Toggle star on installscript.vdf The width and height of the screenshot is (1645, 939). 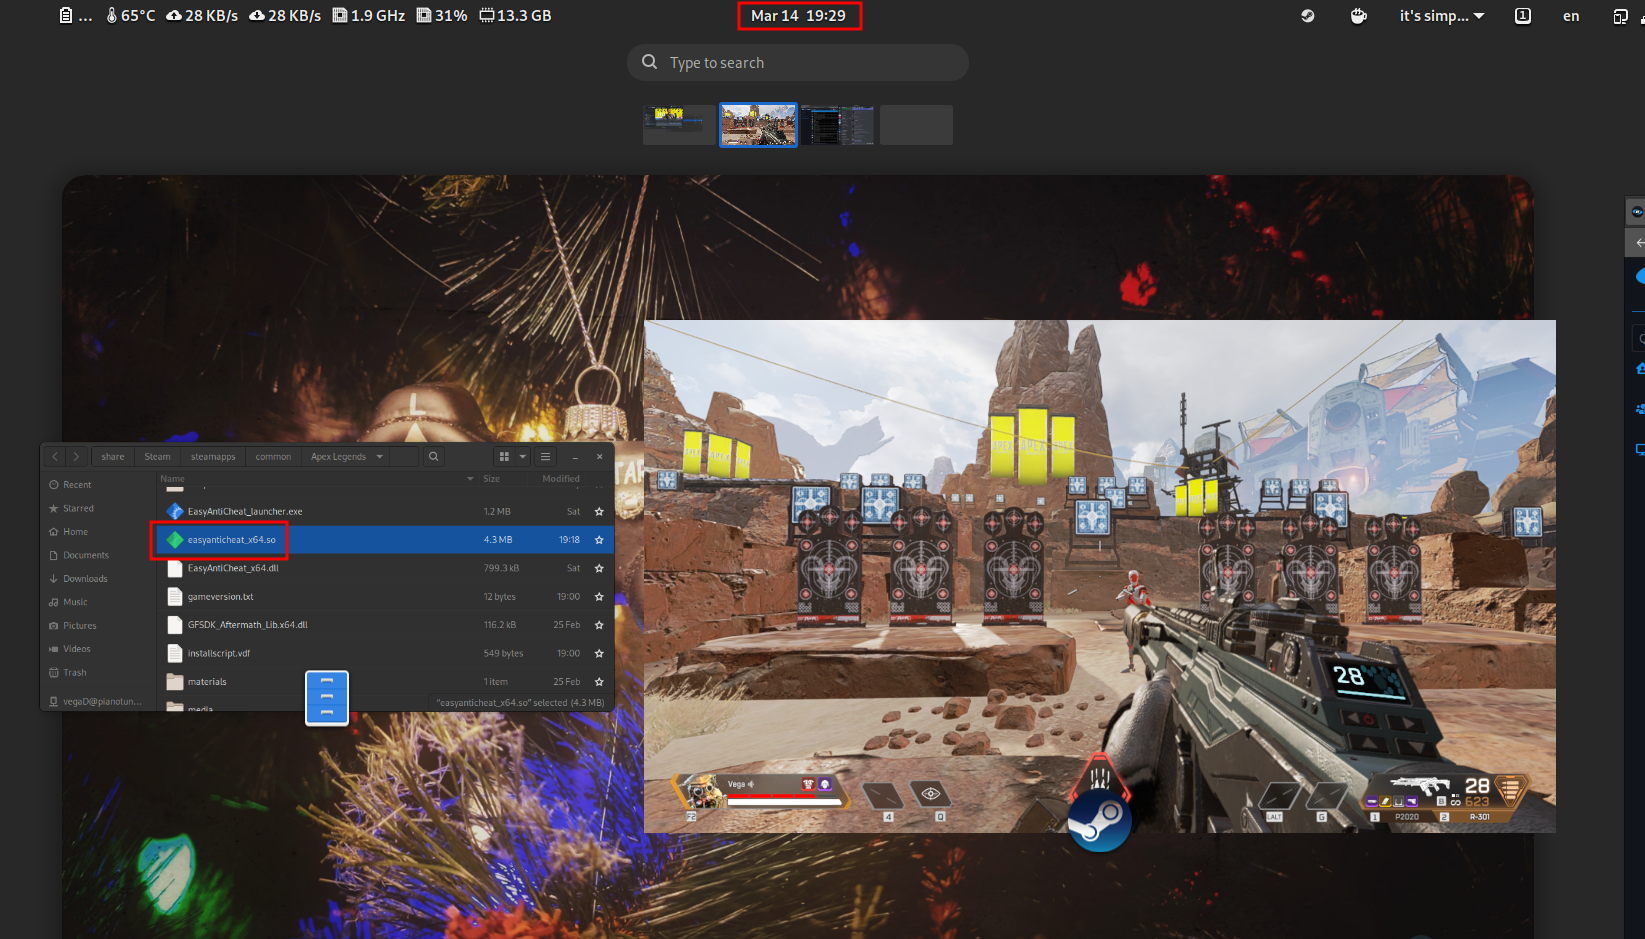(599, 654)
